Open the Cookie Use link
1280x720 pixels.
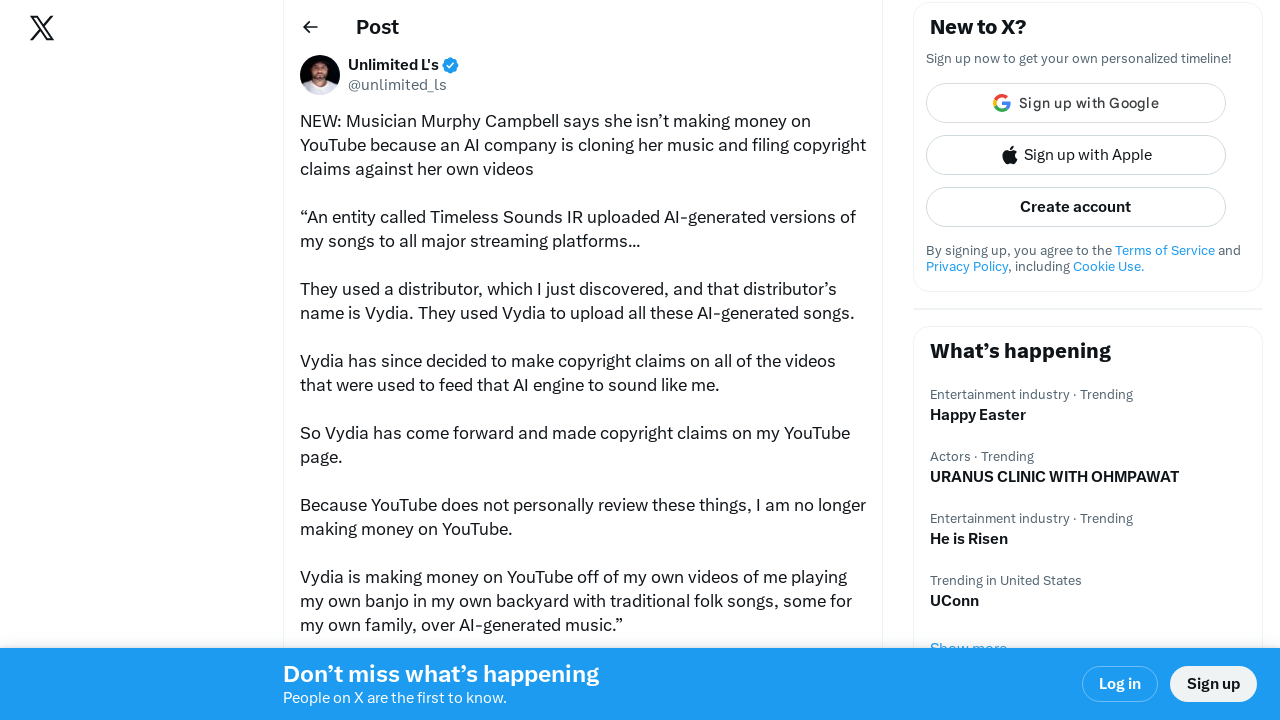1108,267
